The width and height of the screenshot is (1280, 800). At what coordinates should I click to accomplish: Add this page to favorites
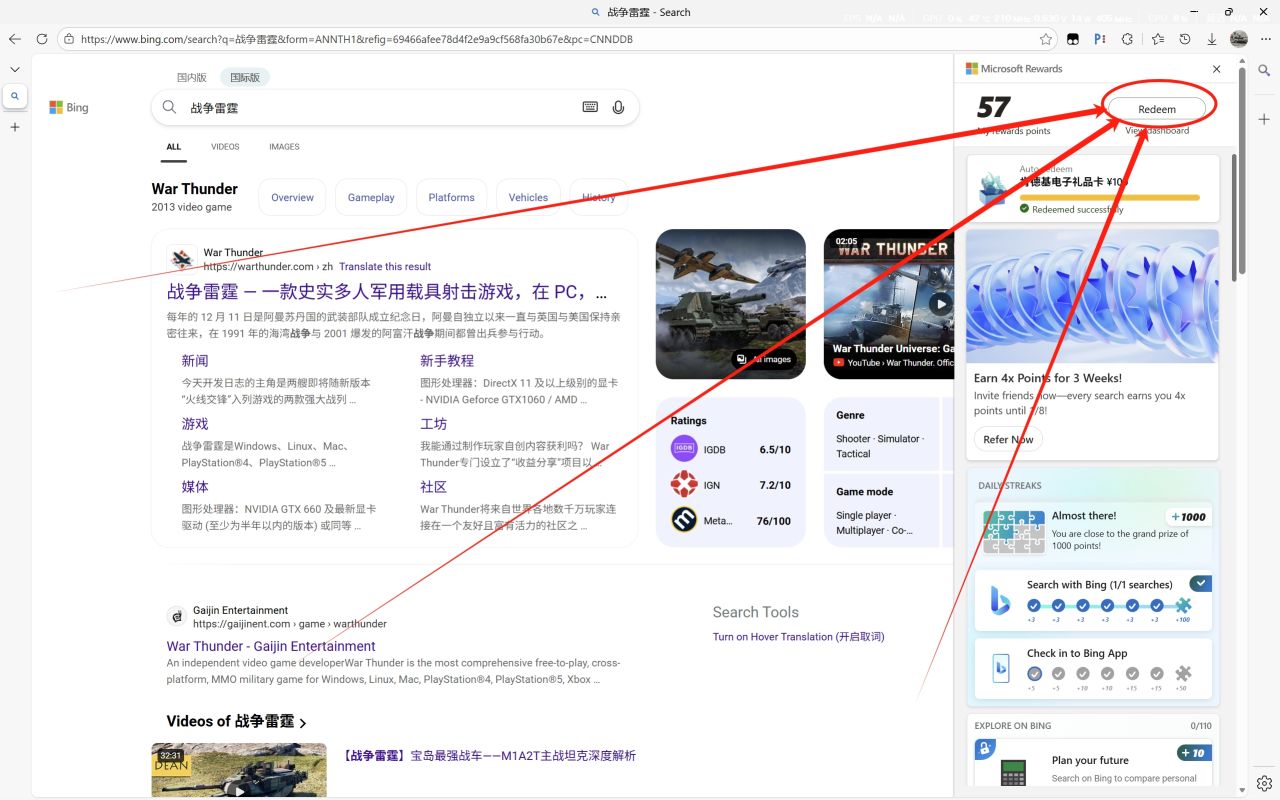click(x=1046, y=39)
